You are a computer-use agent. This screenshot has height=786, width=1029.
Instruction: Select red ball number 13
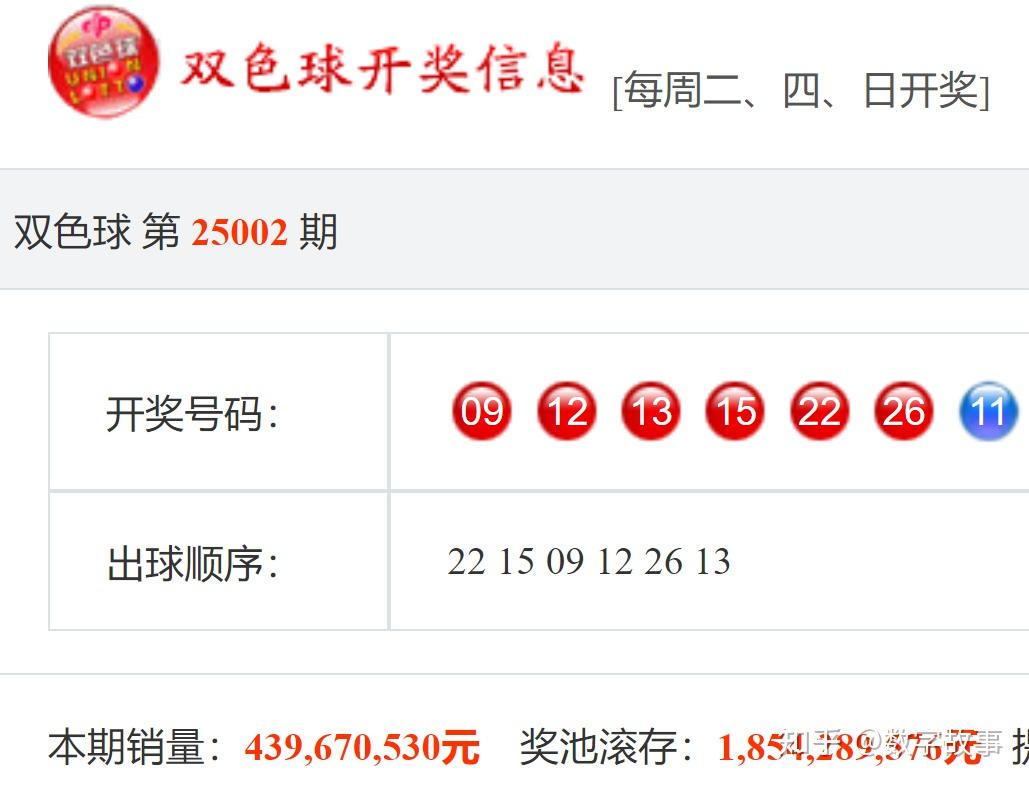[x=650, y=411]
